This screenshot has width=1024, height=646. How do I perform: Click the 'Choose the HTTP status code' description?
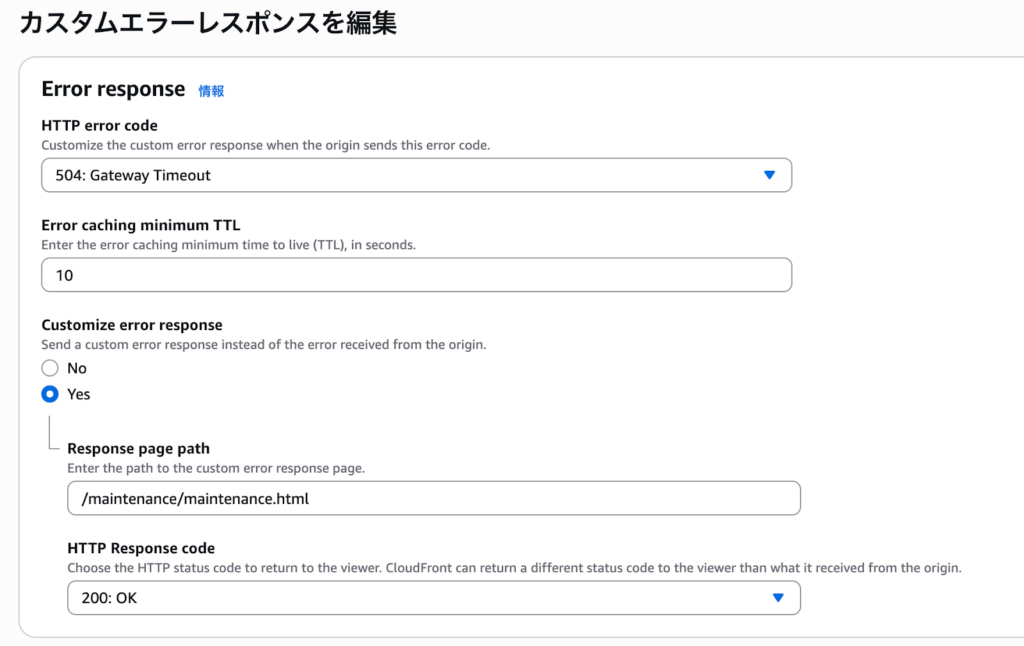pyautogui.click(x=514, y=568)
